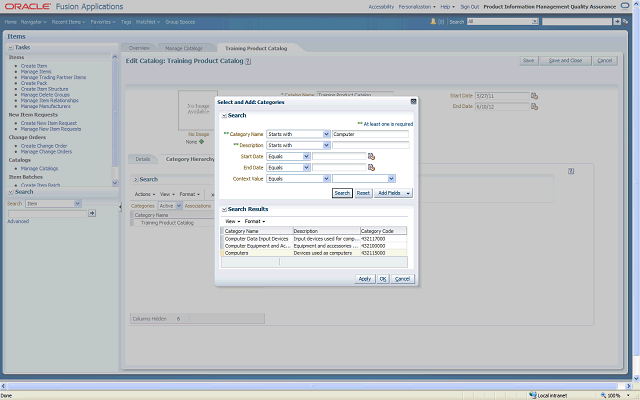This screenshot has height=400, width=640.
Task: Collapse the Search section in dialog
Action: point(223,116)
